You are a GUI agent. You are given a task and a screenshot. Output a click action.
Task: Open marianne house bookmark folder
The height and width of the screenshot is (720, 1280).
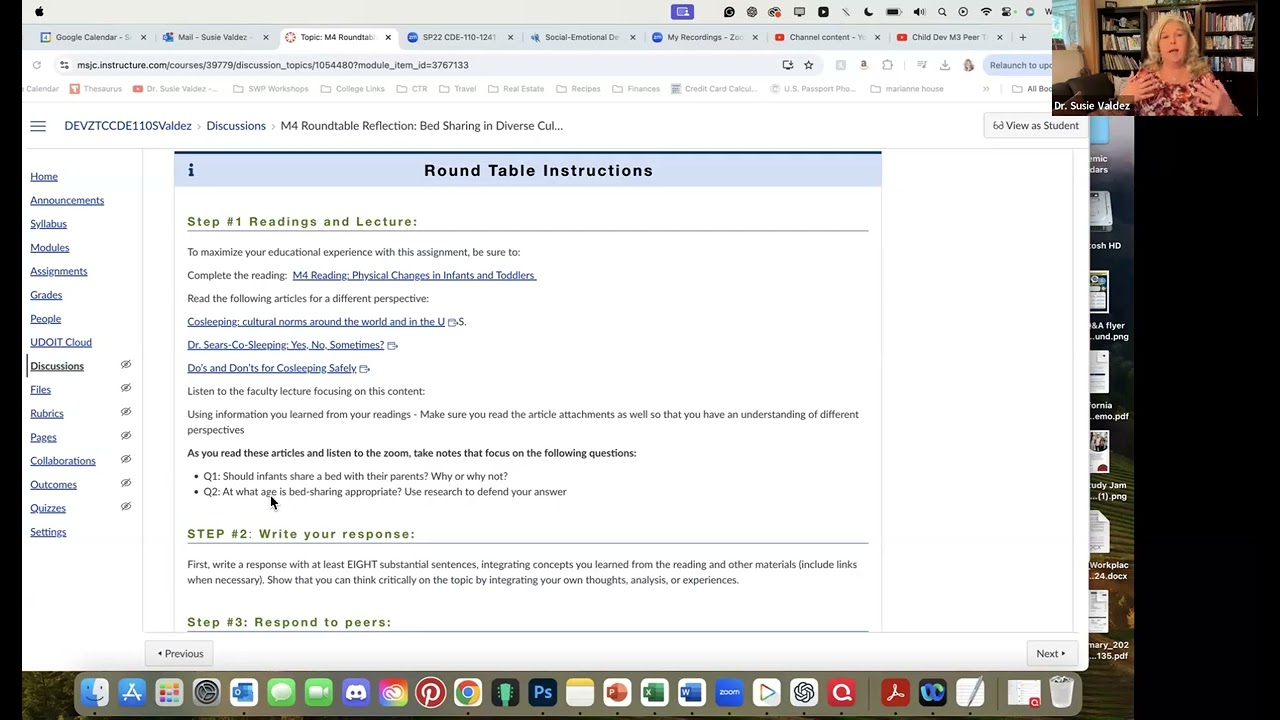tap(907, 89)
